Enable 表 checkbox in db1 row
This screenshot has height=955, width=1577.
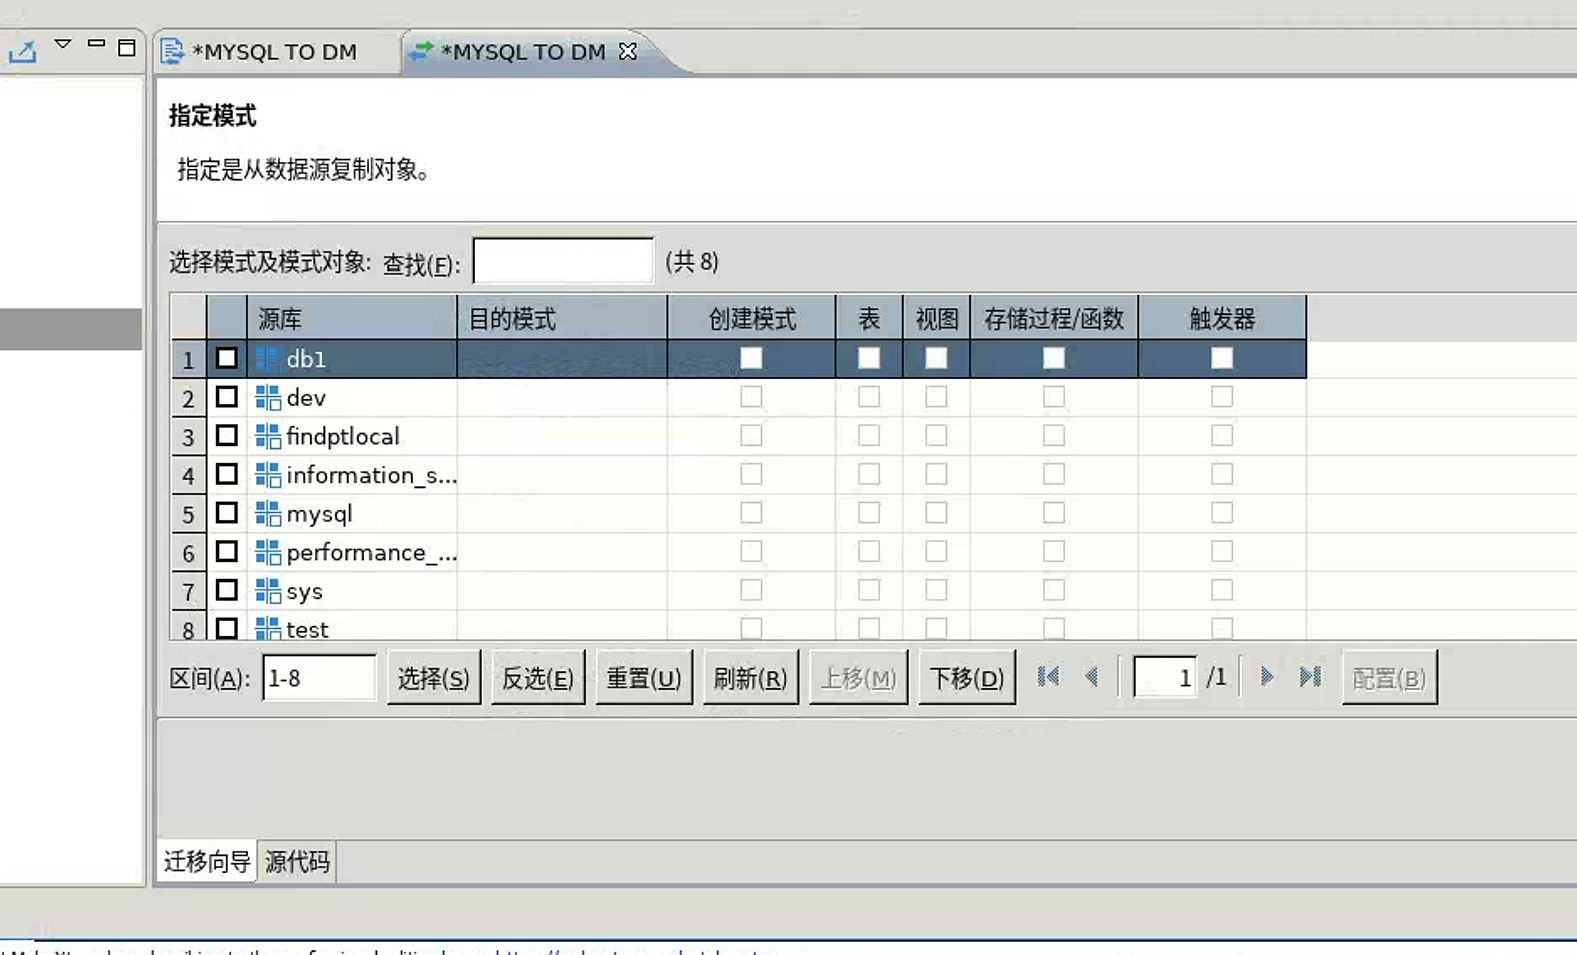[869, 358]
